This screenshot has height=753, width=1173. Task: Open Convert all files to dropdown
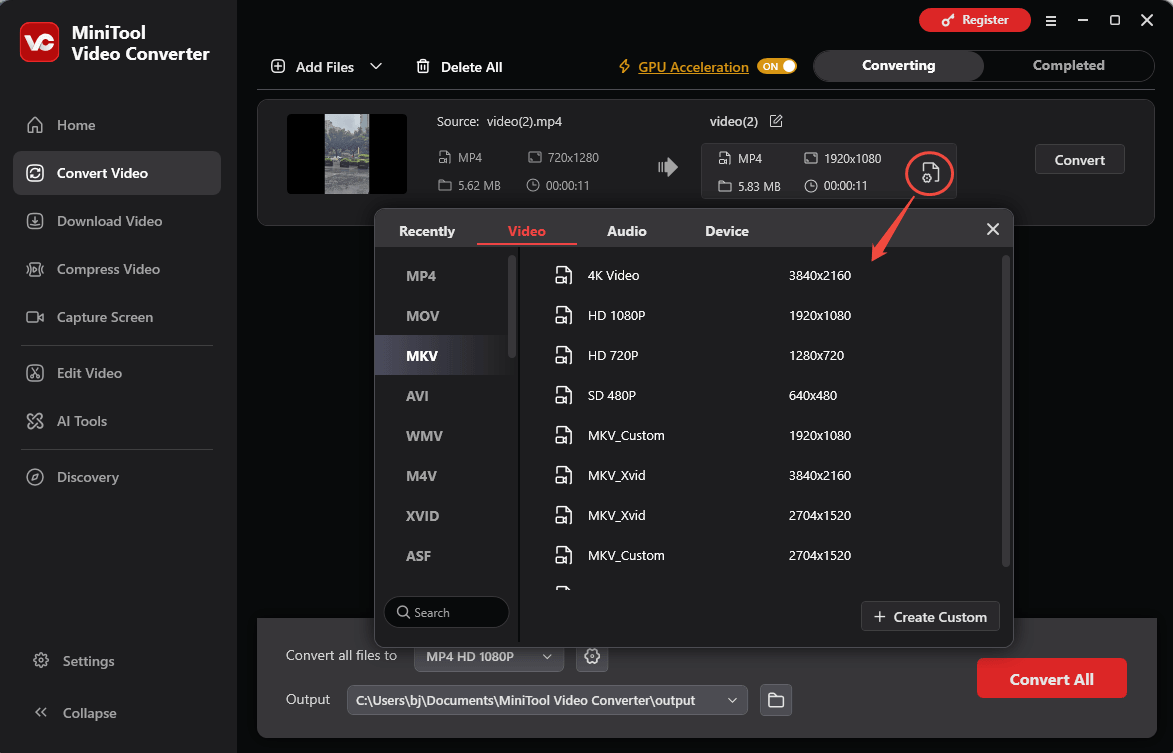coord(489,657)
